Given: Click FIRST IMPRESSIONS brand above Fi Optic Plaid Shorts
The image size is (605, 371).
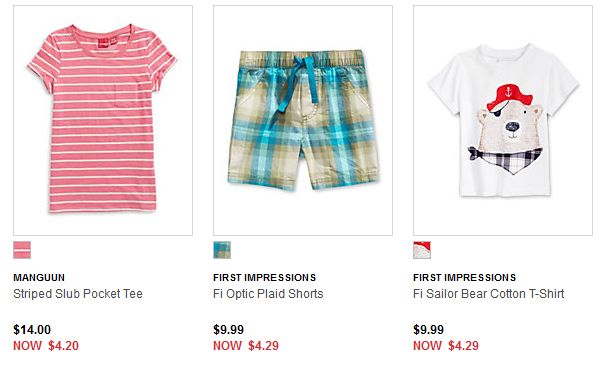Looking at the screenshot, I should pos(264,278).
